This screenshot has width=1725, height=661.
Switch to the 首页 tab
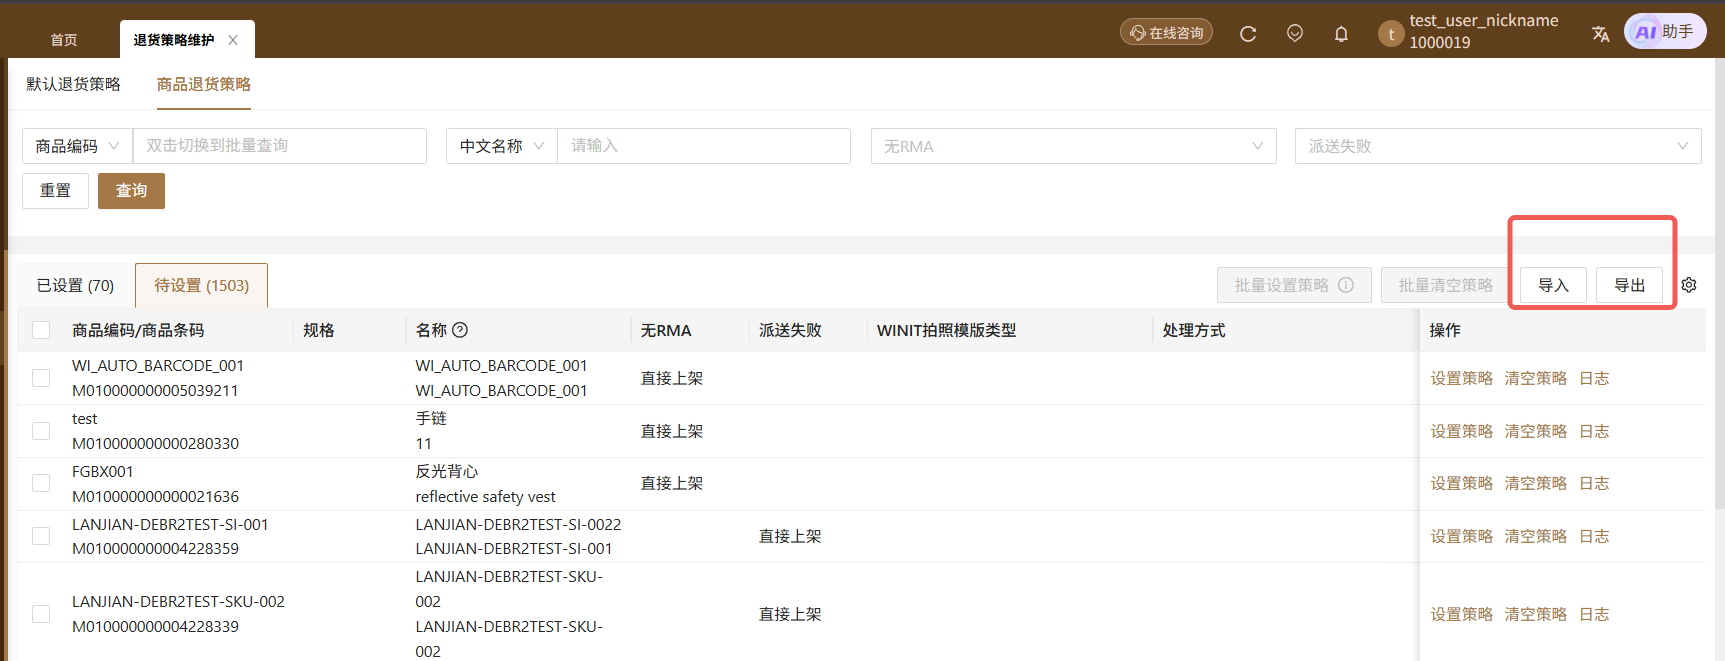point(64,40)
